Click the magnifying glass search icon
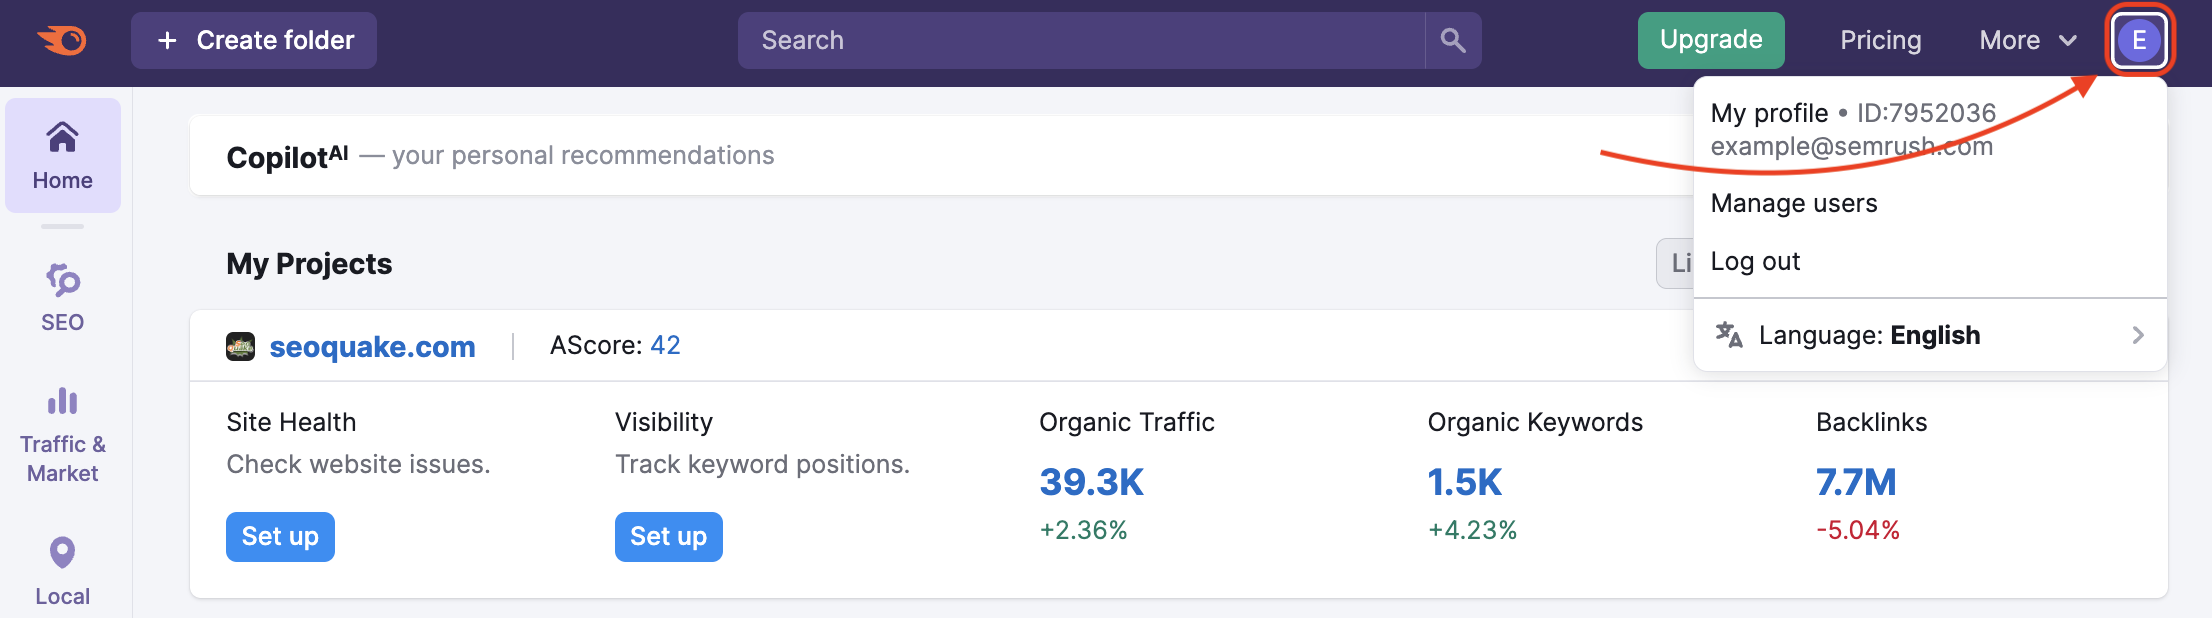The width and height of the screenshot is (2212, 618). point(1453,41)
